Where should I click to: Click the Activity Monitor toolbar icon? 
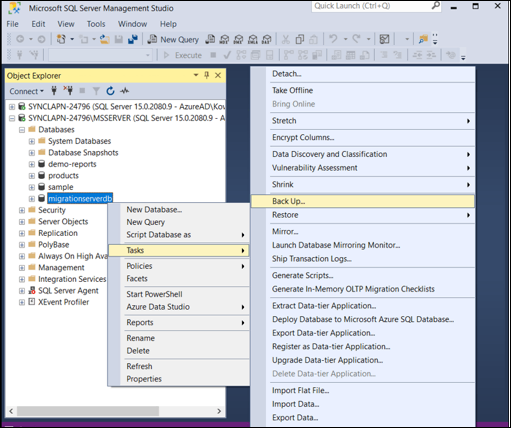[384, 39]
